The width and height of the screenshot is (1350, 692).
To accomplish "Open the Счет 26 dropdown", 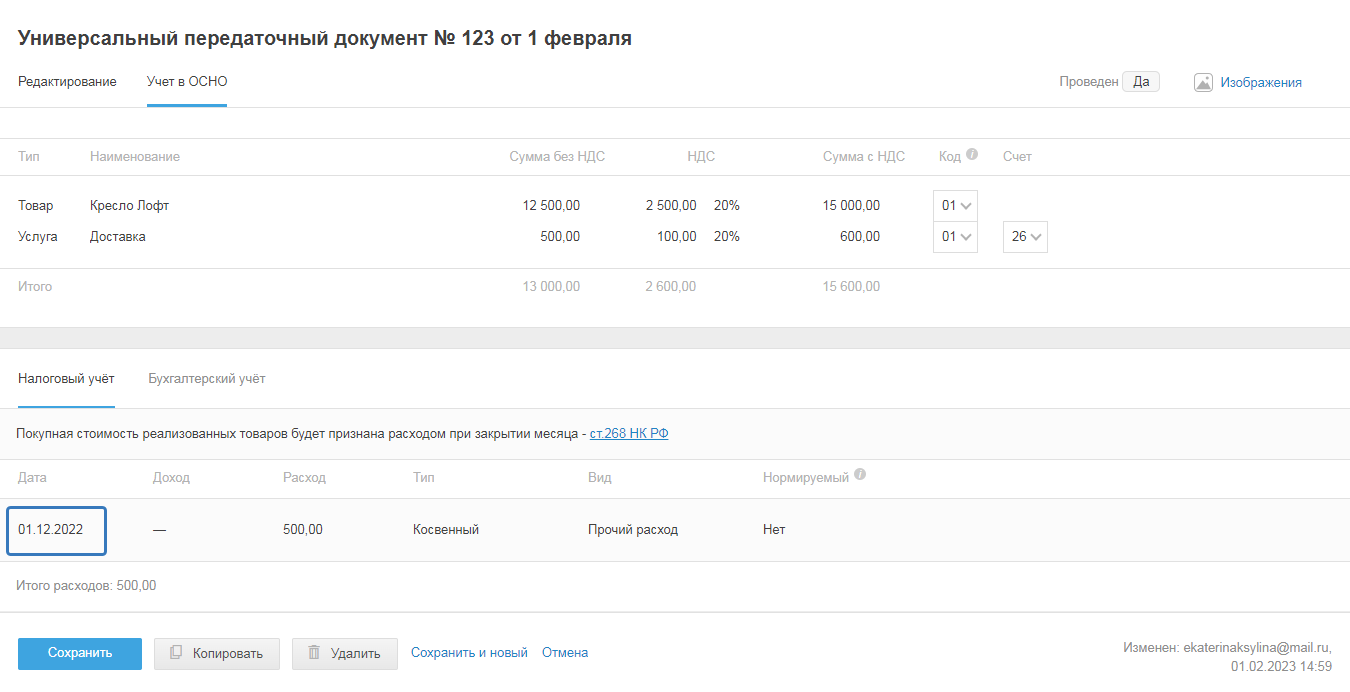I will [x=1025, y=237].
